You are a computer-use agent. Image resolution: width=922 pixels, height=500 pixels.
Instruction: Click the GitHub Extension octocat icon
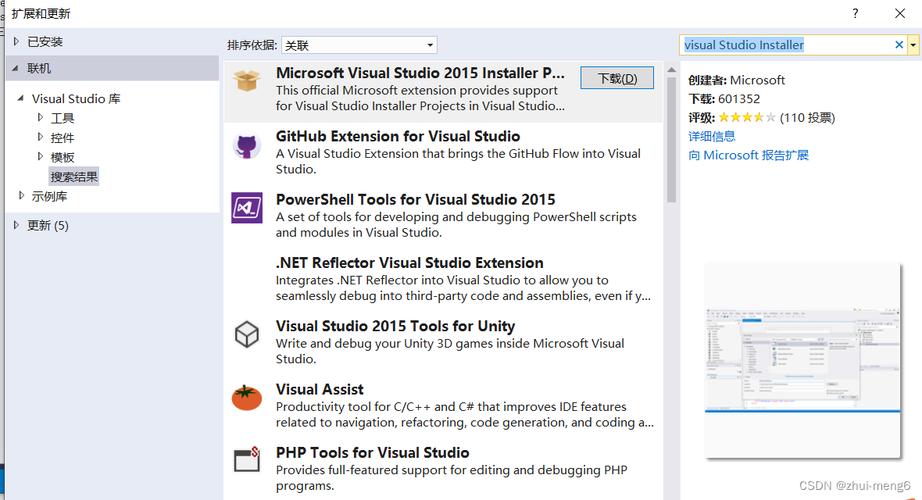tap(247, 145)
